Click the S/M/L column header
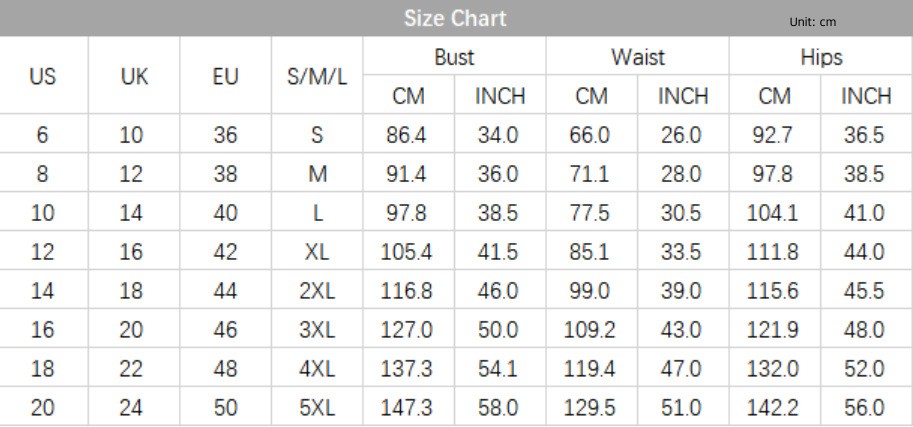Viewport: 913px width, 427px height. pos(317,76)
